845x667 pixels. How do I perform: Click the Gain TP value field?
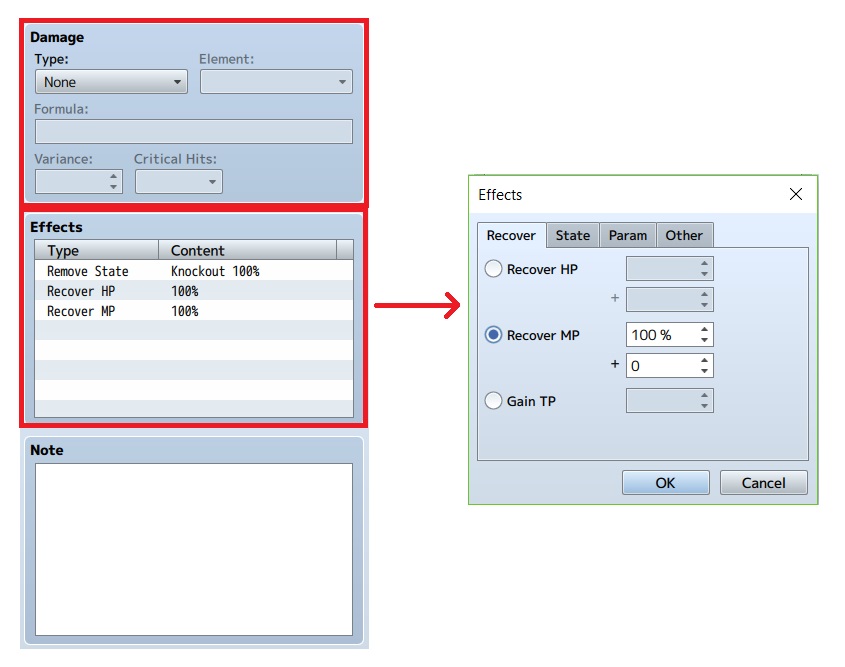[669, 401]
